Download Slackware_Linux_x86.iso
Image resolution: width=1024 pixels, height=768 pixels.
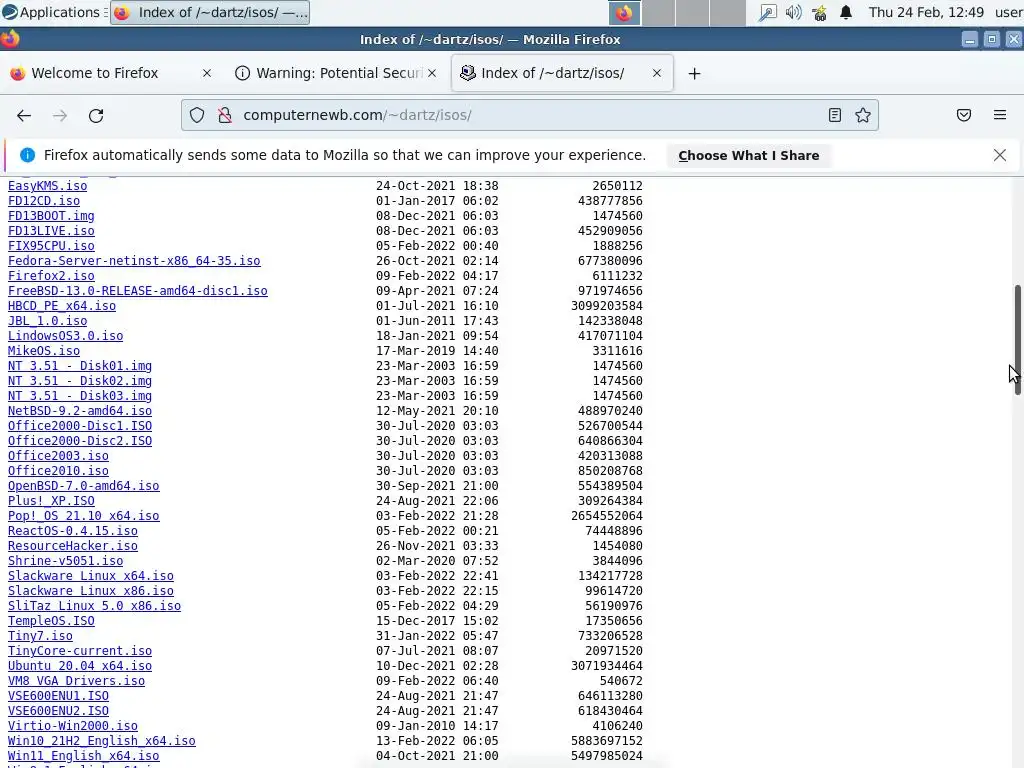click(x=91, y=592)
